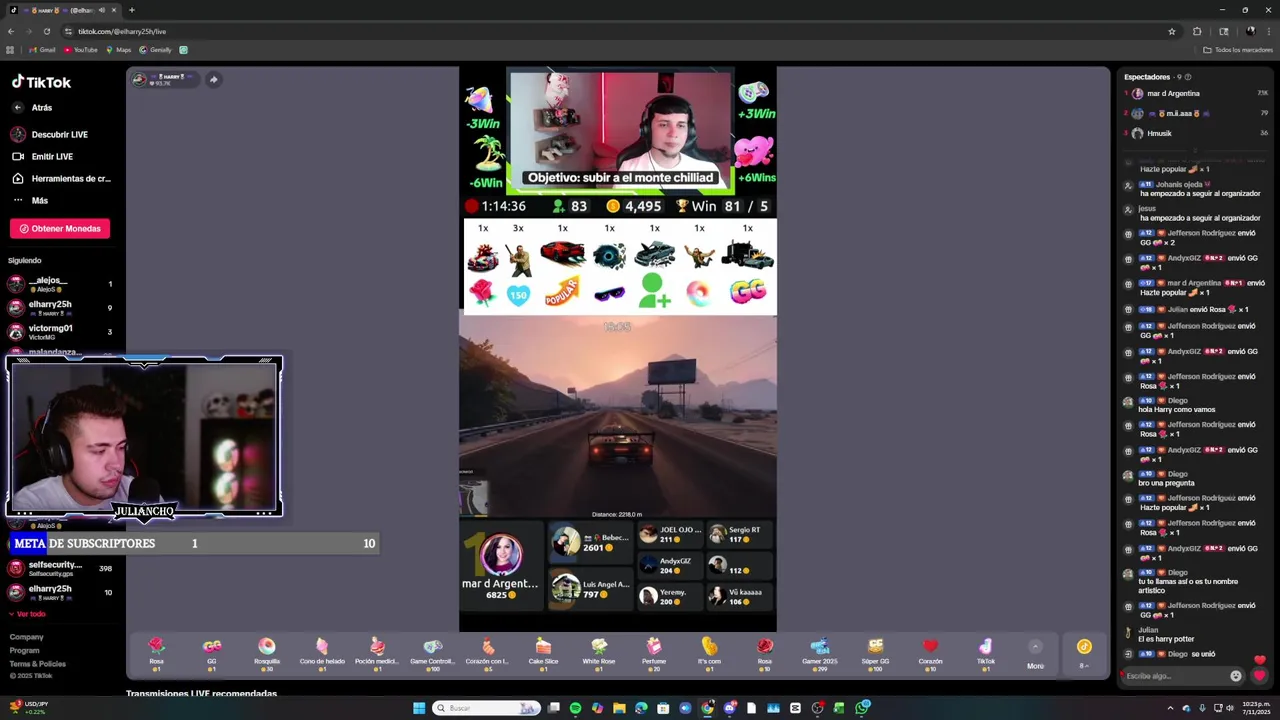The image size is (1280, 720).
Task: Open the Más menu in sidebar
Action: [x=30, y=201]
